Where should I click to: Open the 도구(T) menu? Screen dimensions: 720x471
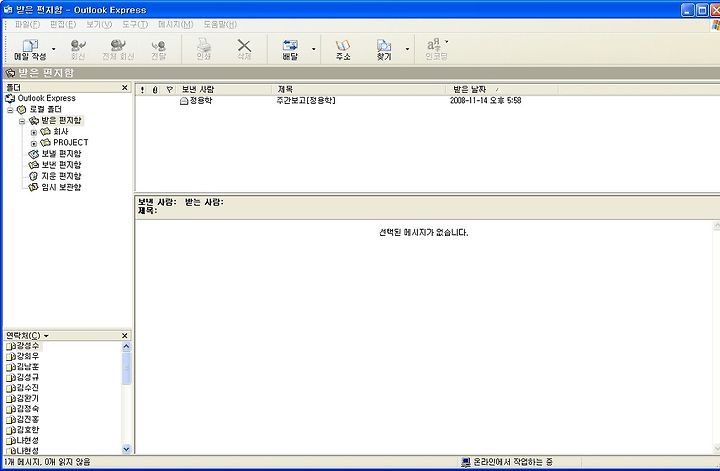pos(135,24)
